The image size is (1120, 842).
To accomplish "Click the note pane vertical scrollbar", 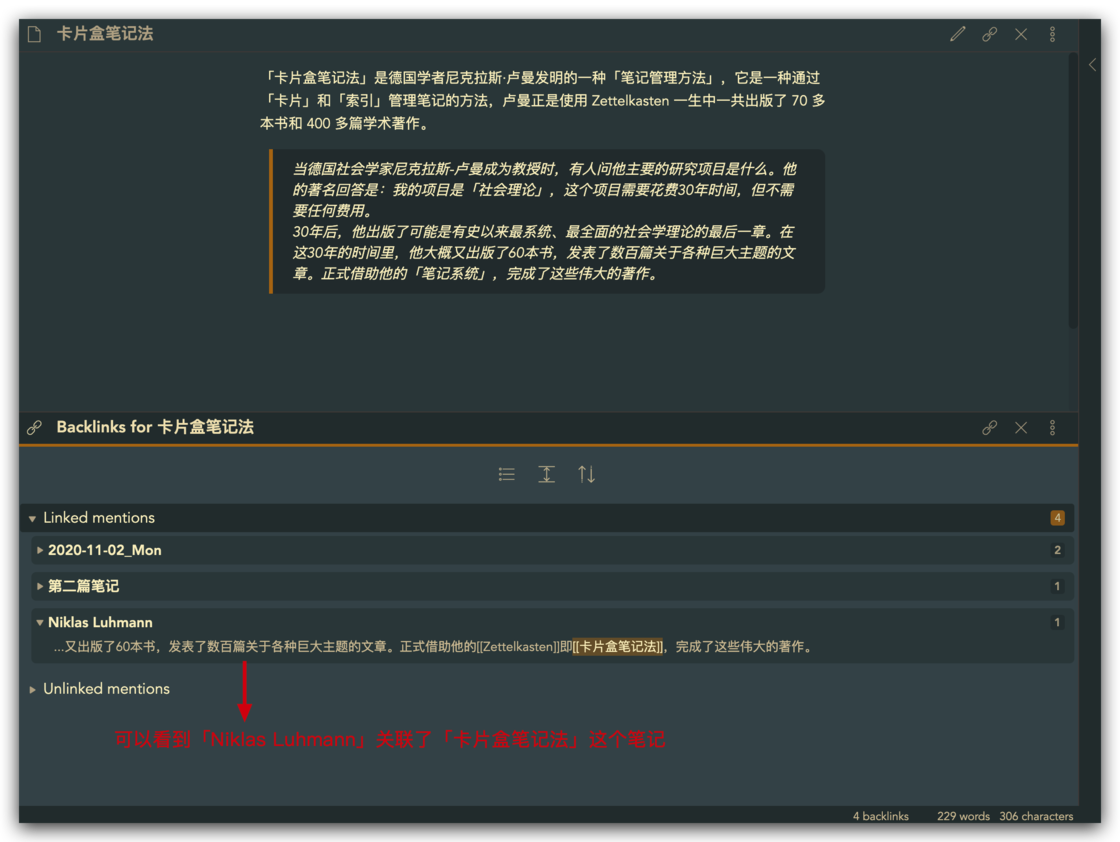I will 1073,191.
